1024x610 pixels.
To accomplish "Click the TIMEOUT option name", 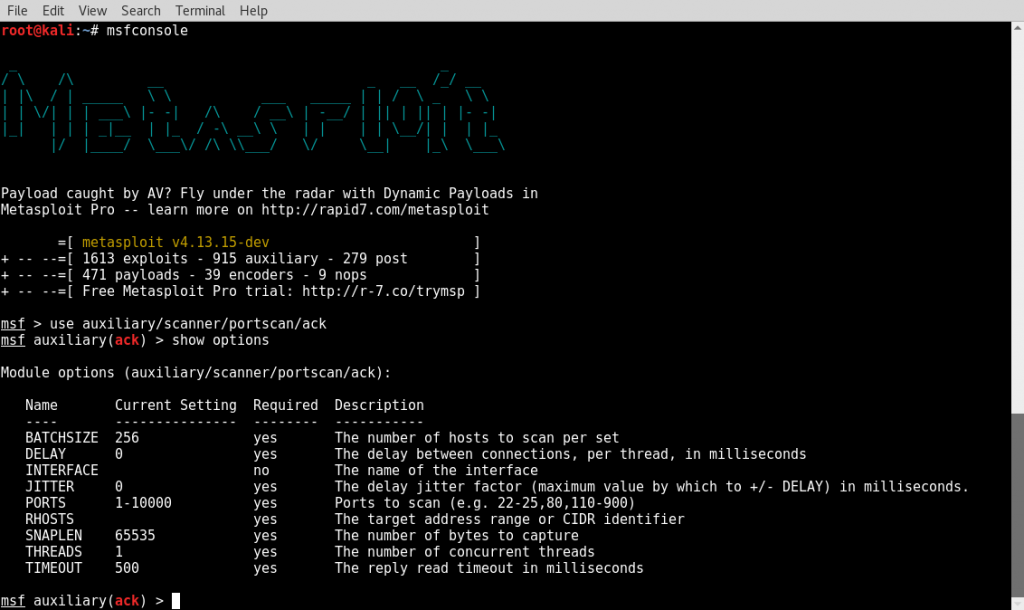I will click(x=54, y=568).
